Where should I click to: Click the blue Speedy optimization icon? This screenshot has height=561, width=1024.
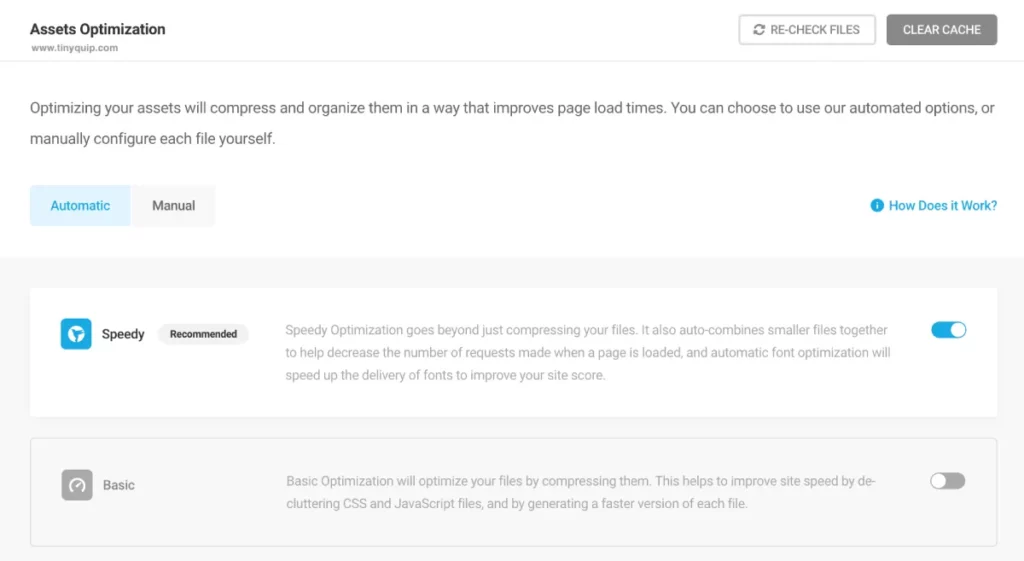pos(76,334)
